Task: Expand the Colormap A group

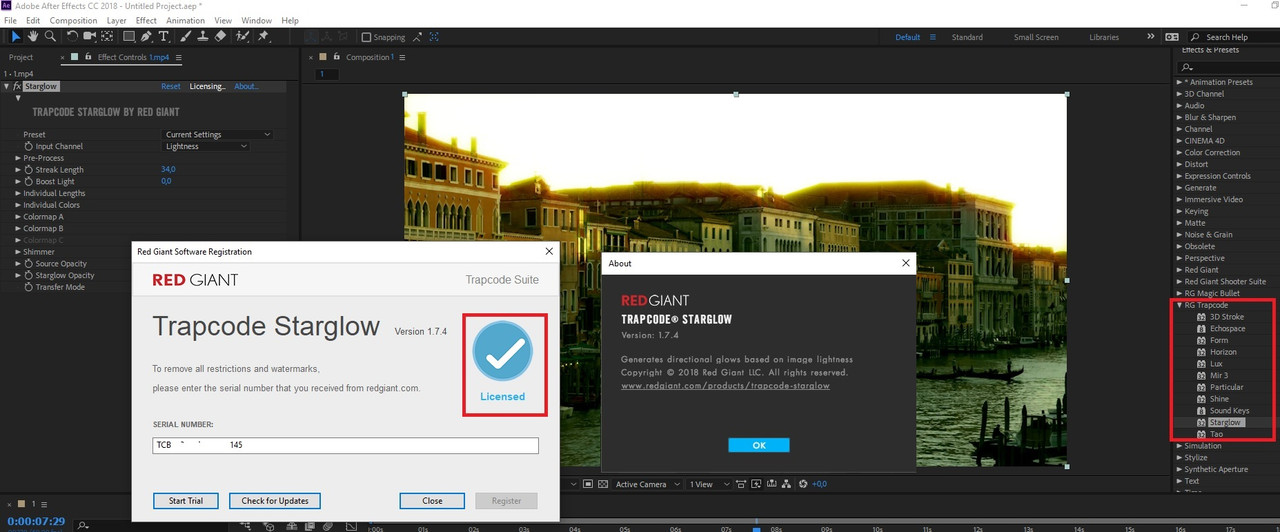Action: click(18, 217)
